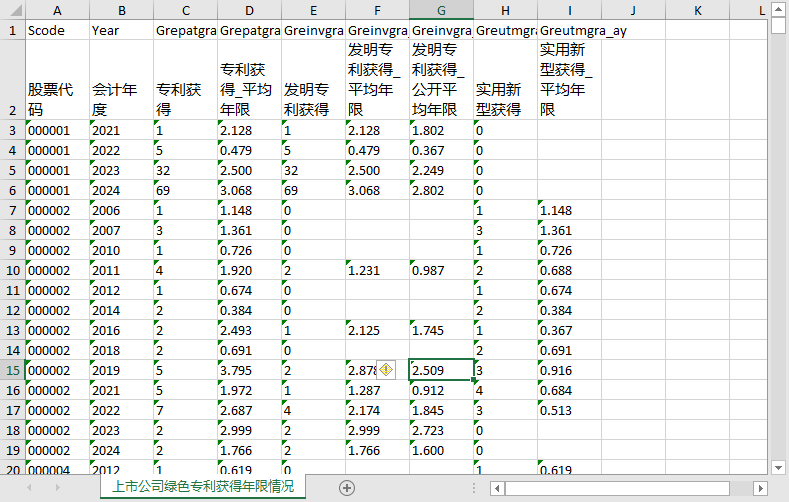Viewport: 789px width, 502px height.
Task: Click cell D8 containing 1.361
Action: [249, 230]
